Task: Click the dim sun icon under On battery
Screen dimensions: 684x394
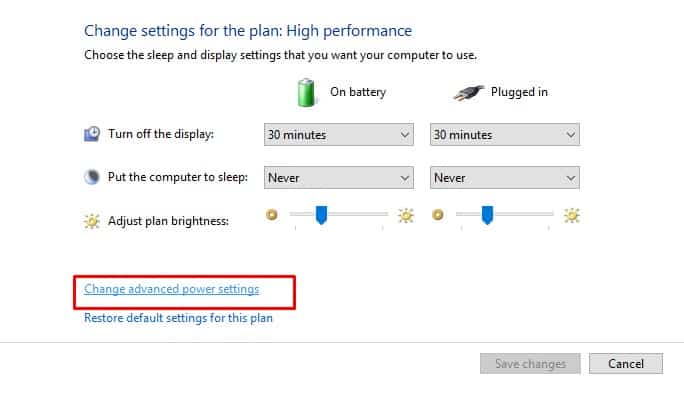Action: click(x=272, y=215)
